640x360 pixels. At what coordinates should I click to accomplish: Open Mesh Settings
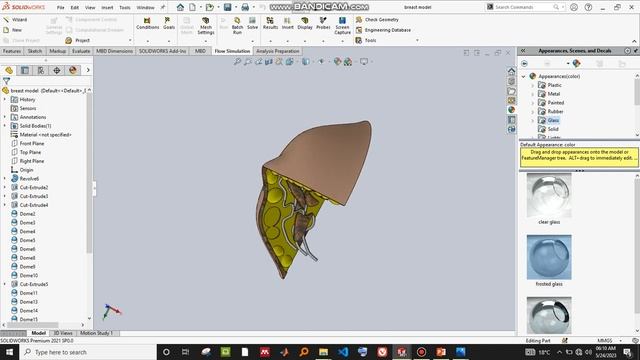tap(206, 26)
